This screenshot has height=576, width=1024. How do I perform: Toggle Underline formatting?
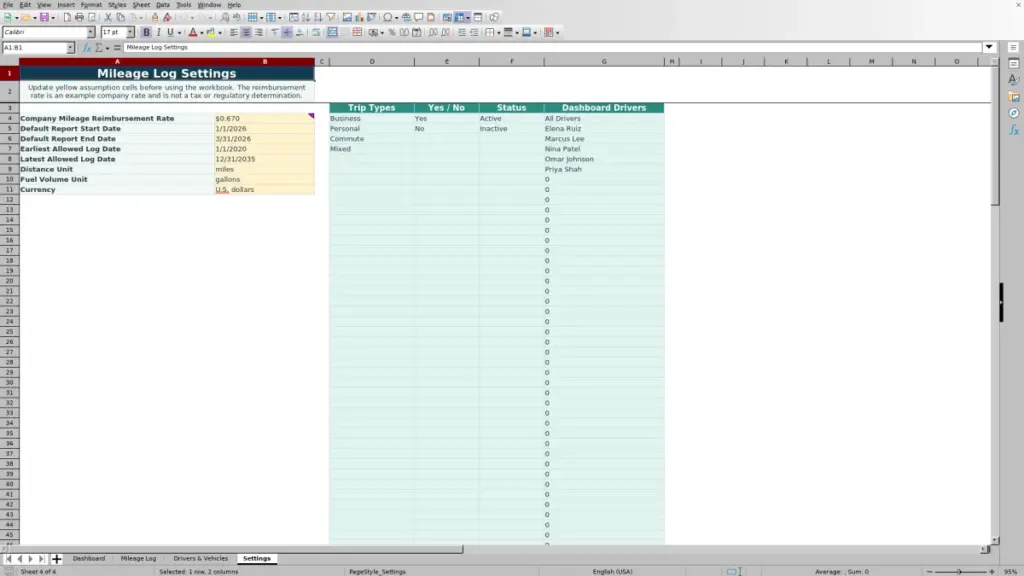170,33
